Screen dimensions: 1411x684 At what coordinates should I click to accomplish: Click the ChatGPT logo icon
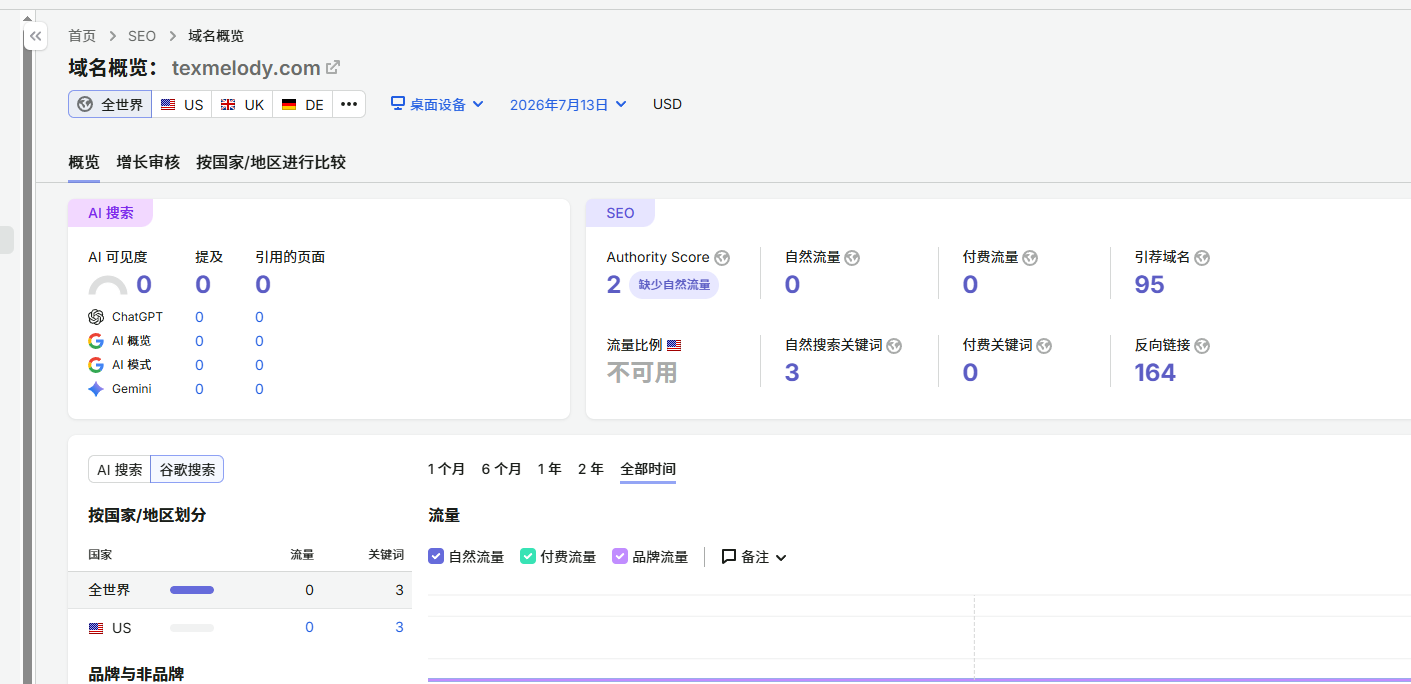coord(96,317)
